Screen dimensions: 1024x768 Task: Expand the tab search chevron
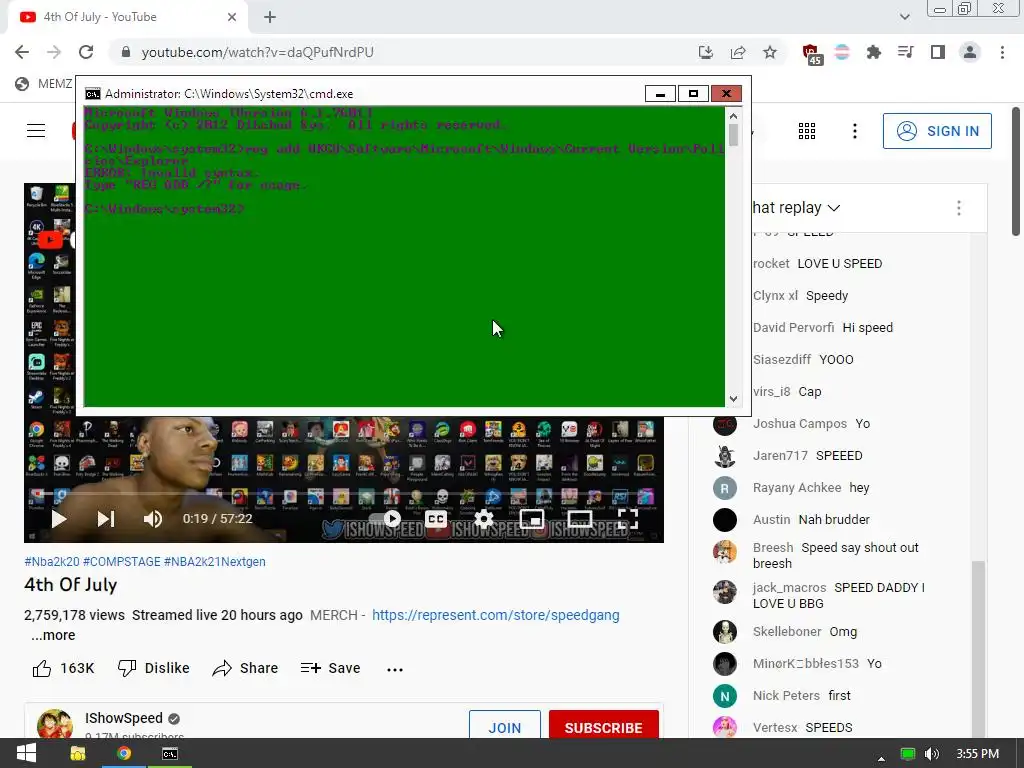coord(904,17)
